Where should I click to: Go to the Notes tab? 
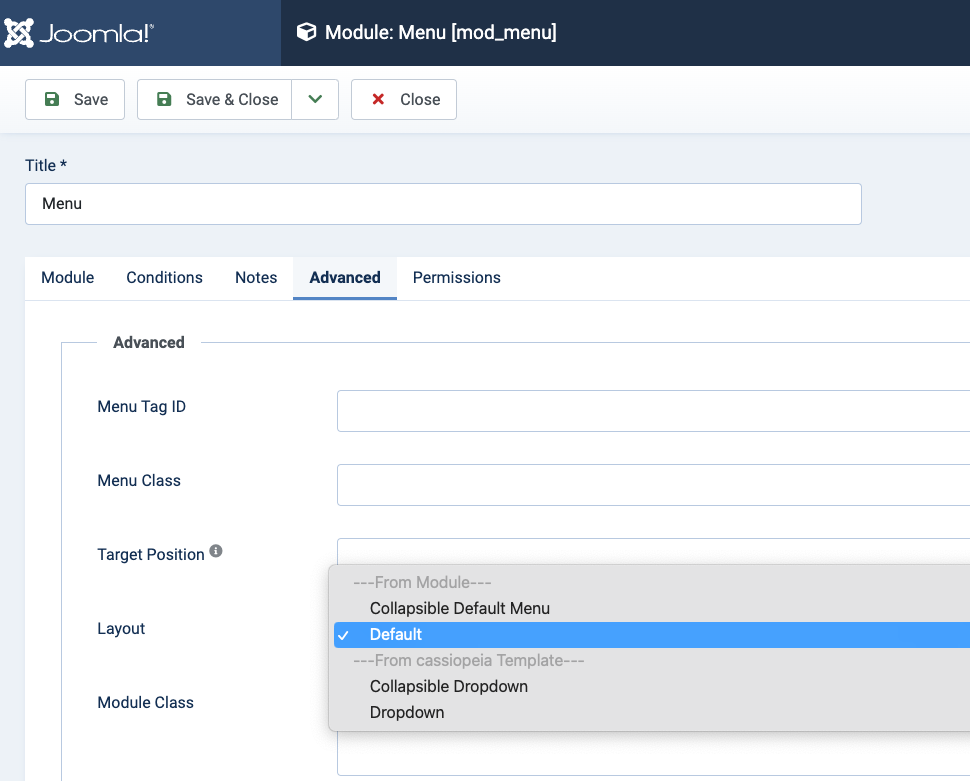tap(256, 278)
